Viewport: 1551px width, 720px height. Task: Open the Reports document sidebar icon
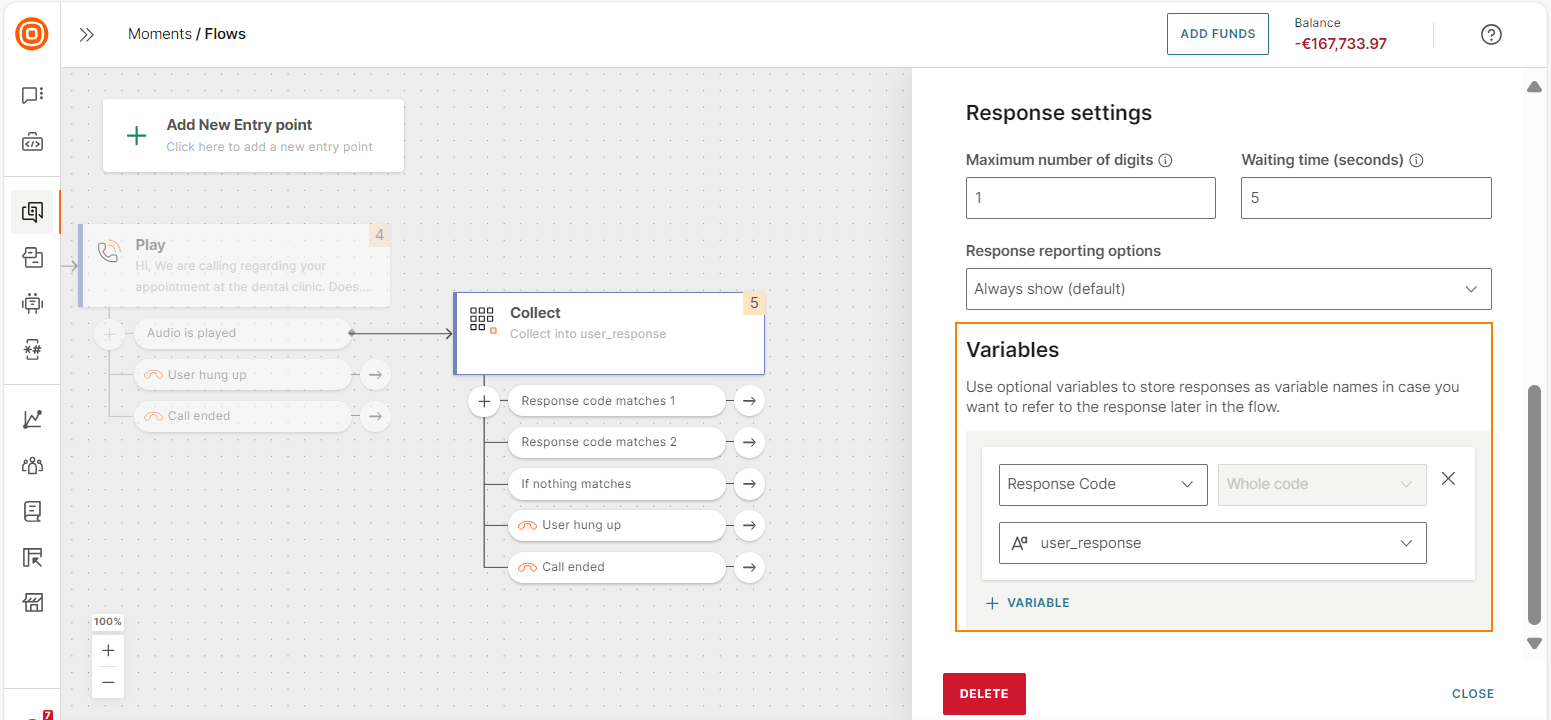pyautogui.click(x=32, y=511)
